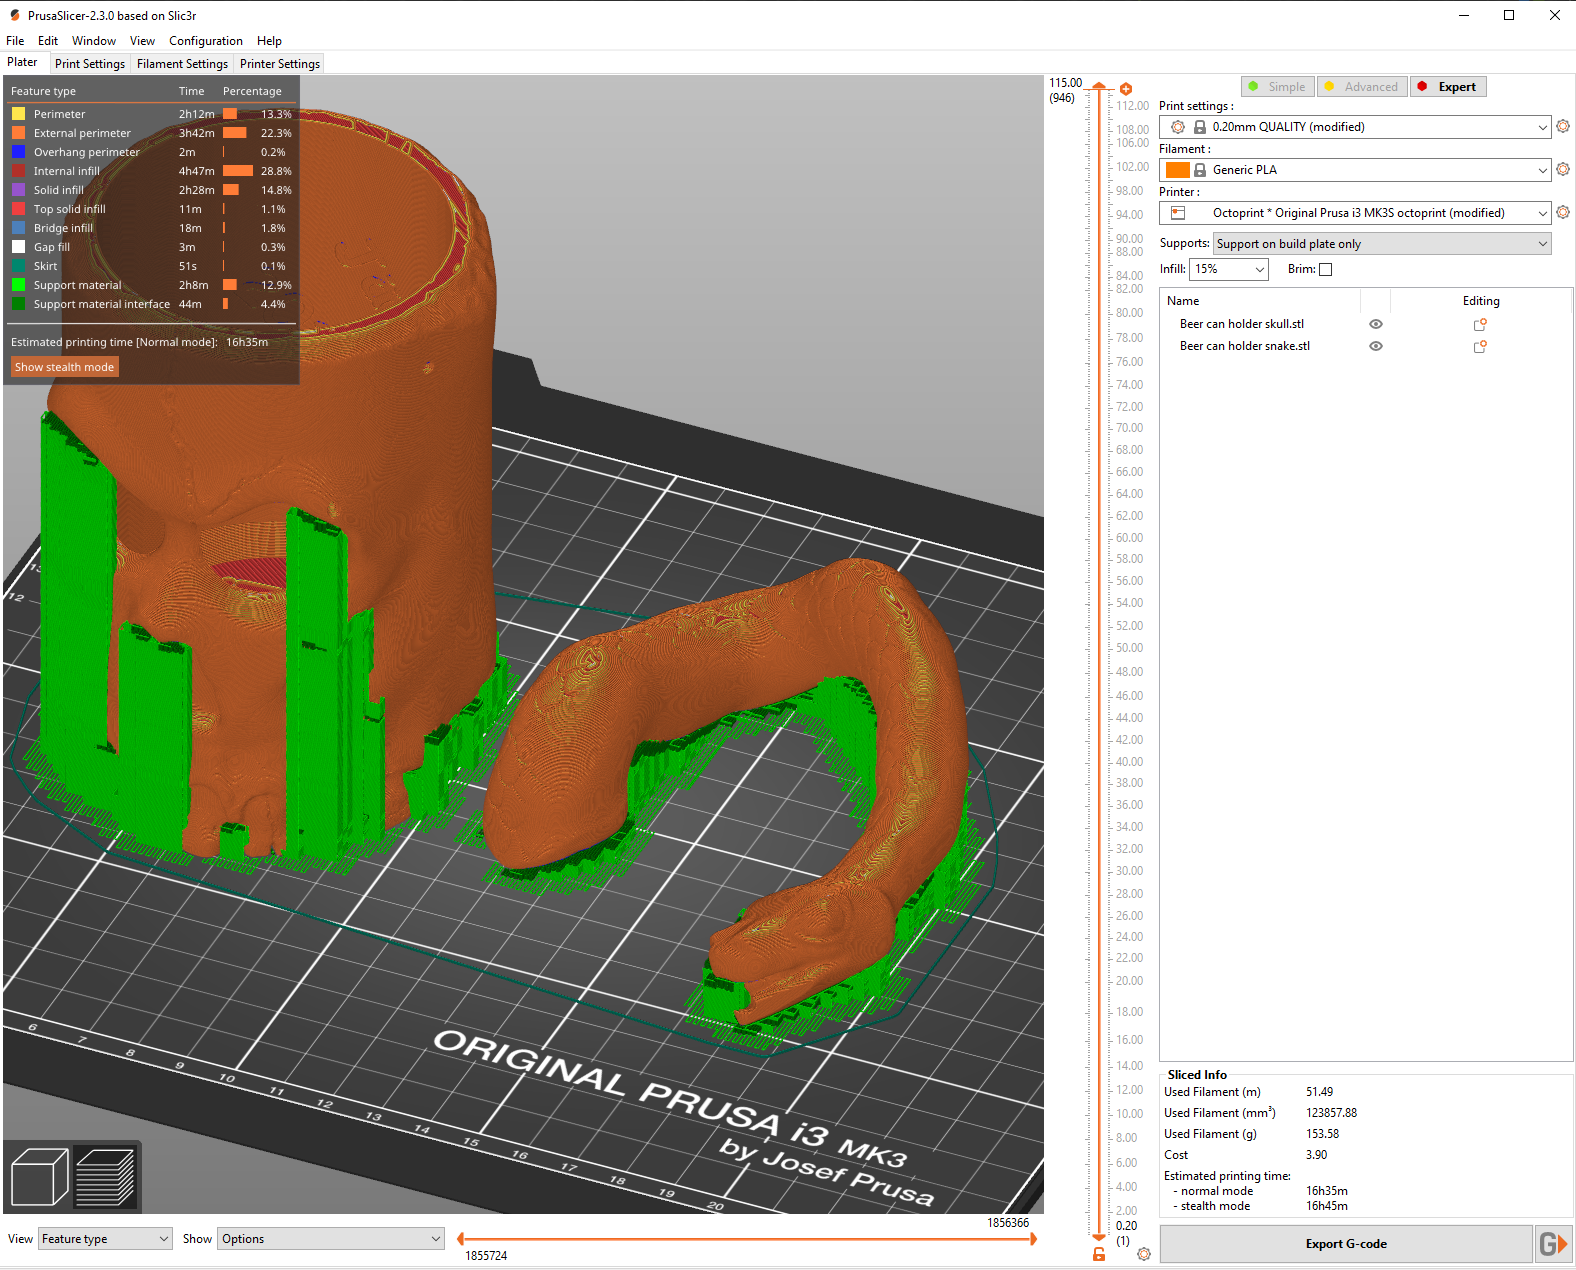Click the Used Filament (g) value 153.58
Viewport: 1576px width, 1270px height.
pos(1322,1134)
